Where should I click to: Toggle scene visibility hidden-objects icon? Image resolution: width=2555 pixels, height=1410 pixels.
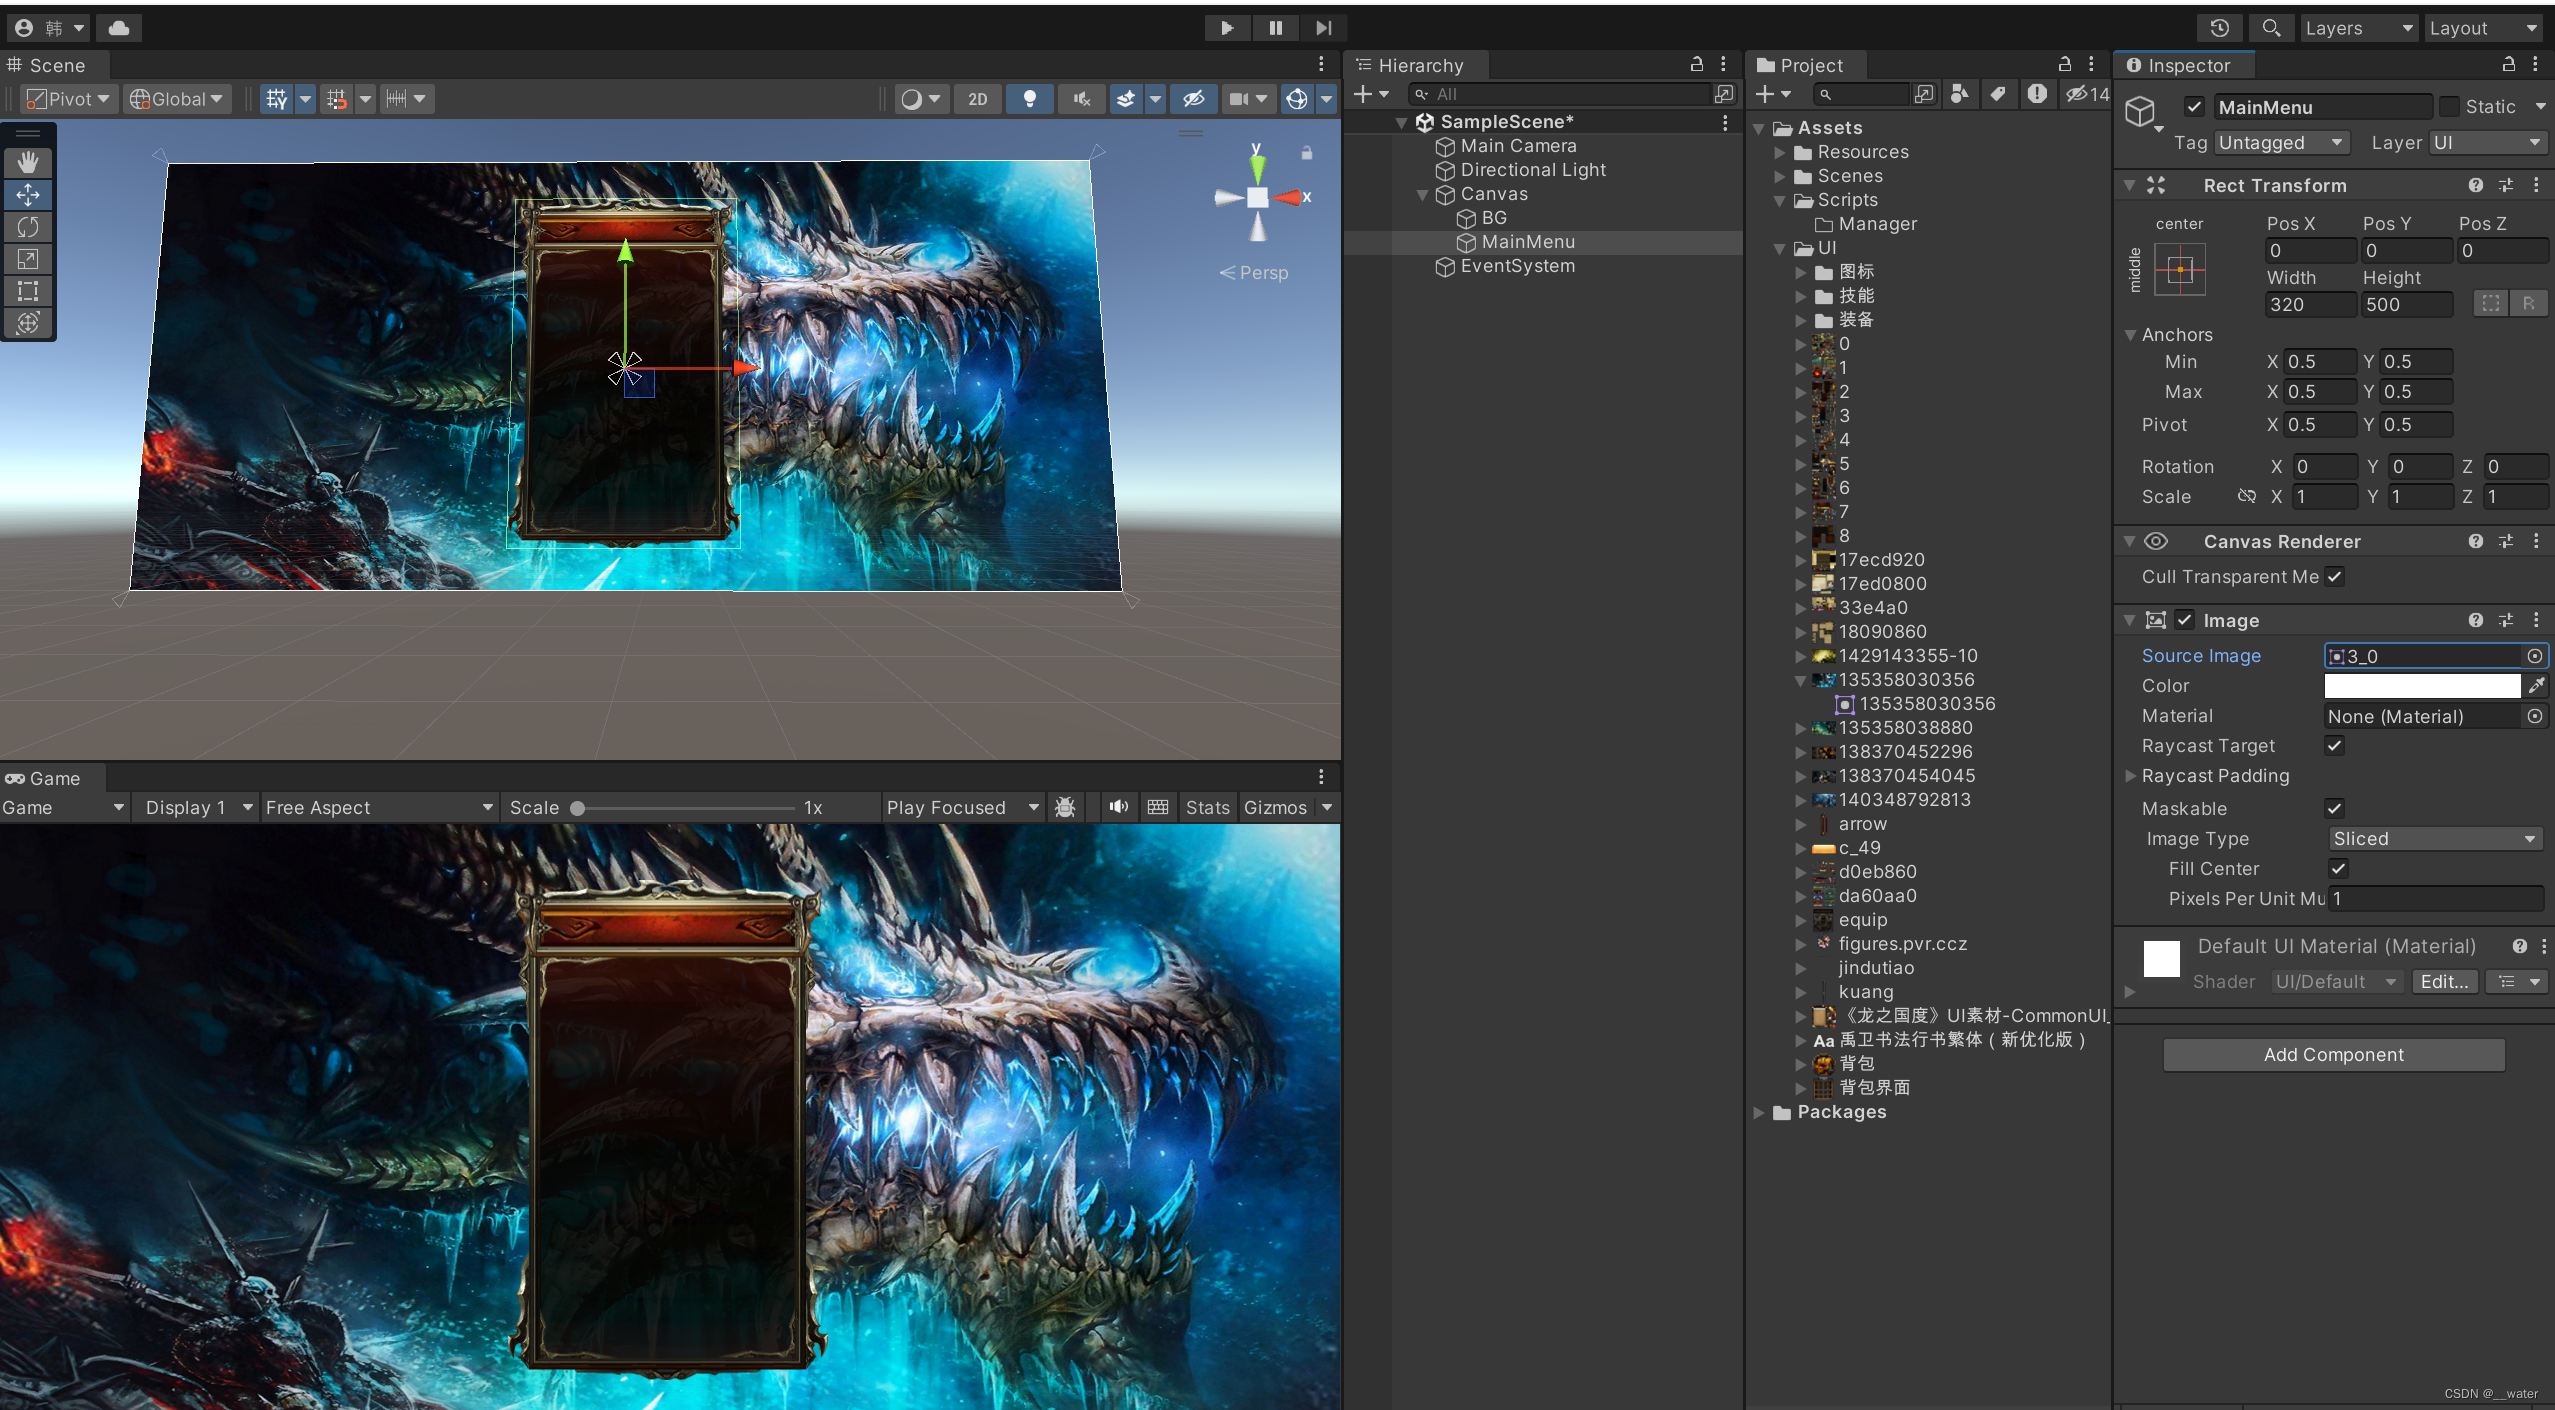coord(1193,99)
